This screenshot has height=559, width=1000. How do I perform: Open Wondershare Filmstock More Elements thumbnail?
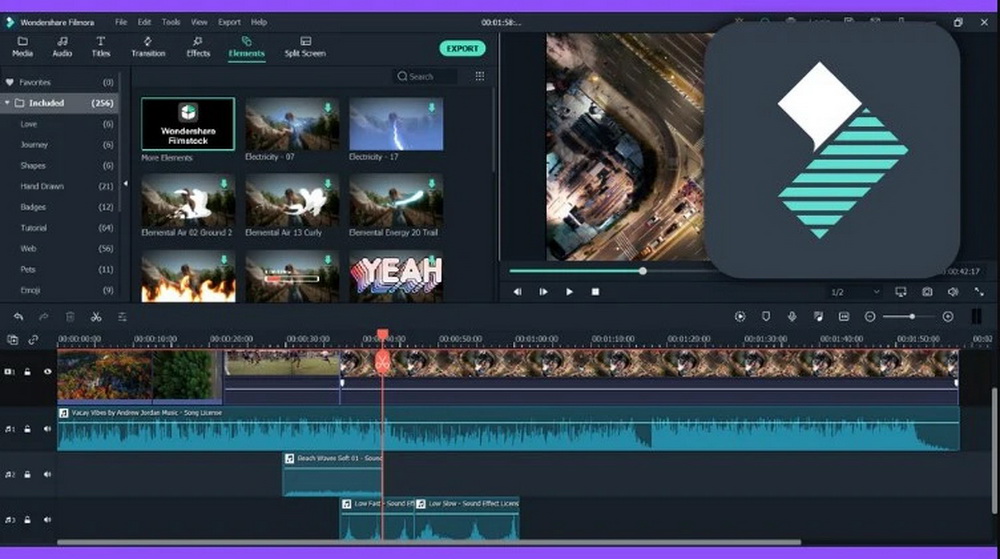pos(188,124)
